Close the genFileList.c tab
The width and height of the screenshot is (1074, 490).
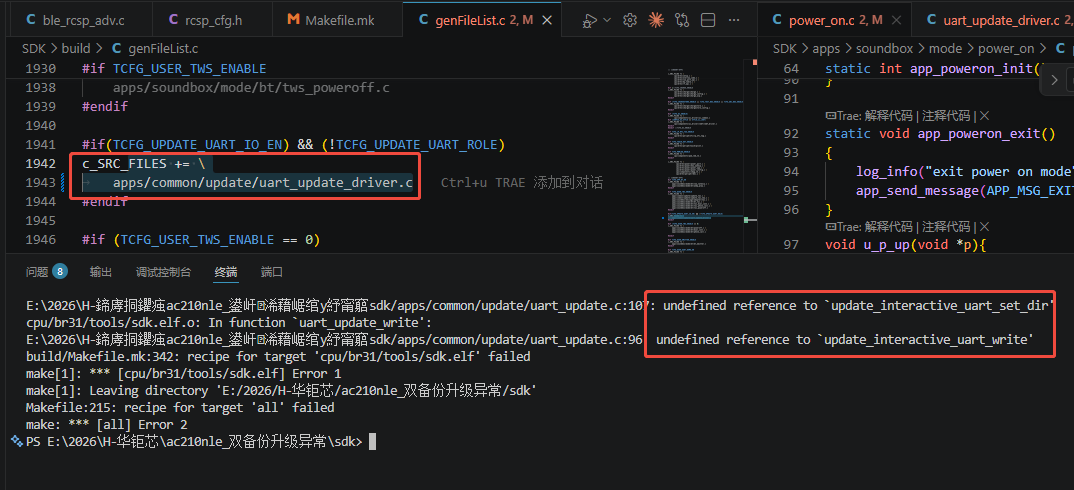547,21
